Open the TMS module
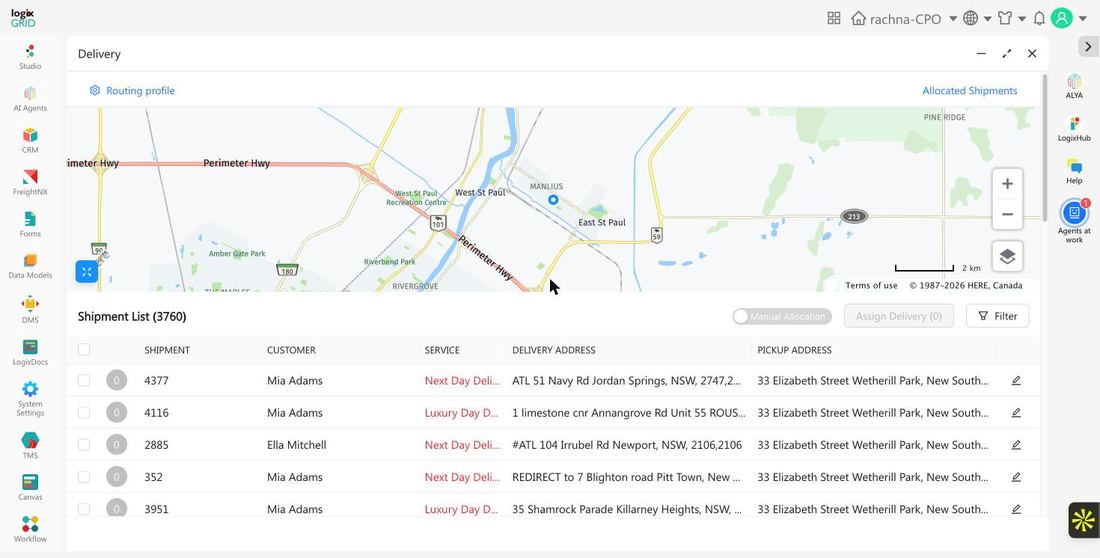This screenshot has height=558, width=1100. pos(29,446)
